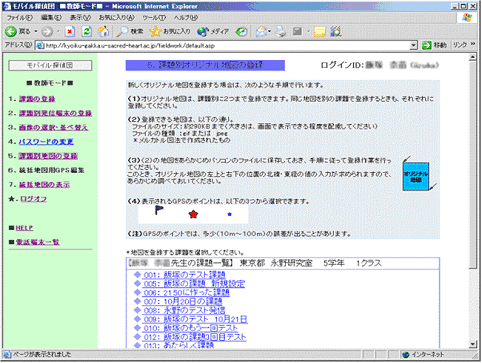The width and height of the screenshot is (482, 363).
Task: Open sidebar link 3 画像の選択・並べ替え
Action: pos(53,128)
